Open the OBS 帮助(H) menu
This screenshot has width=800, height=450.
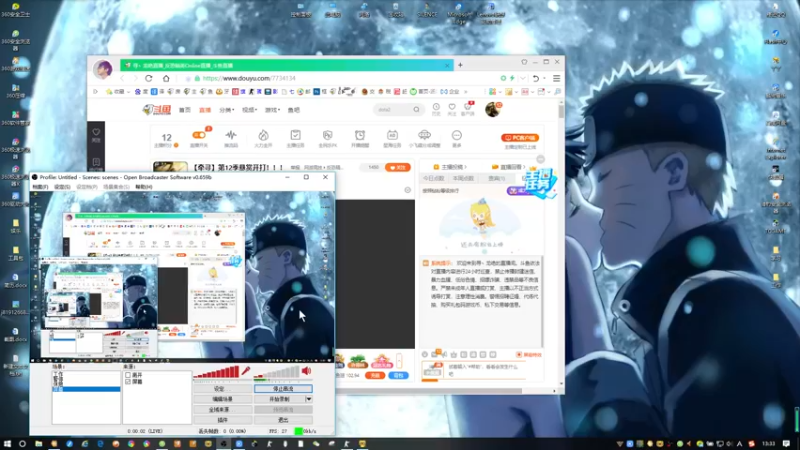(x=144, y=187)
